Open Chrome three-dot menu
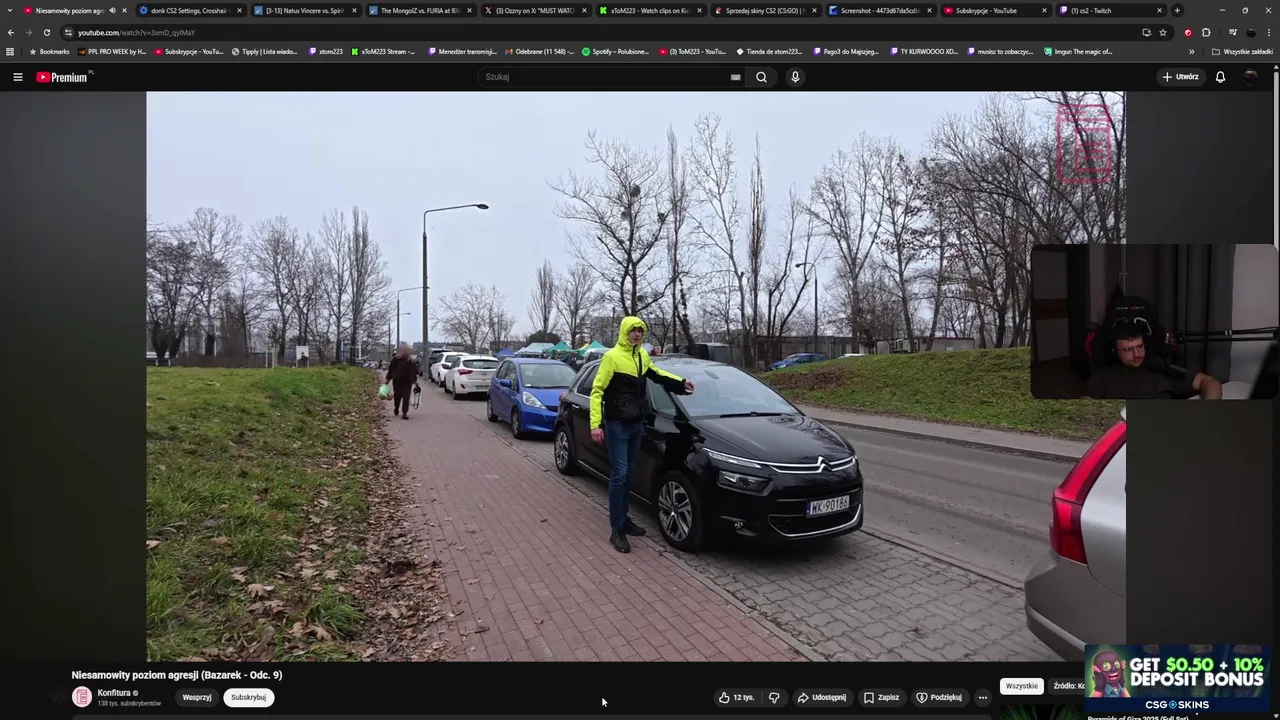This screenshot has width=1280, height=720. (1269, 32)
